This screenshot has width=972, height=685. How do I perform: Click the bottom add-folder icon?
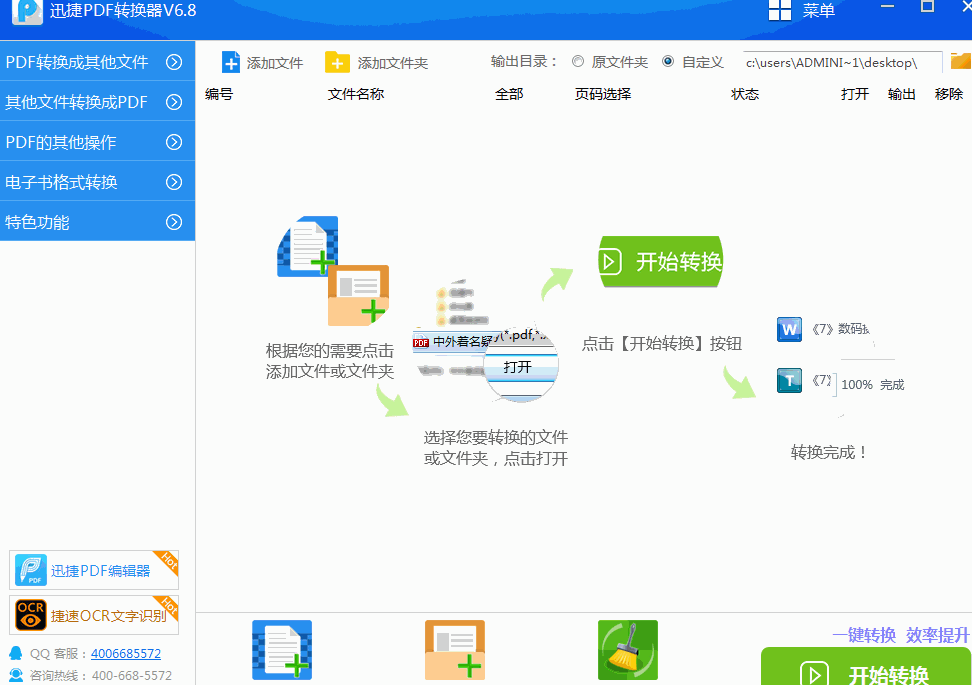455,649
